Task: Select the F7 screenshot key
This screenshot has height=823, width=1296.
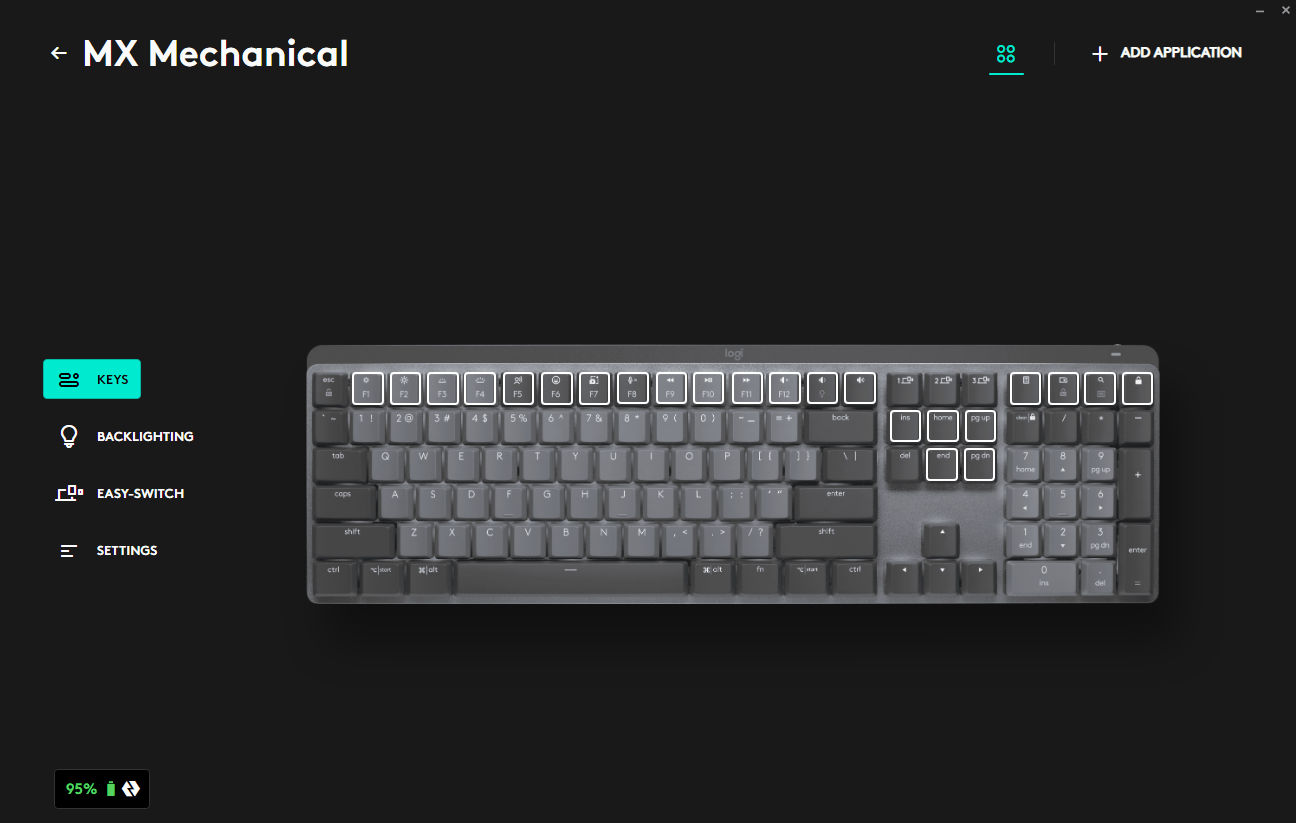Action: [x=594, y=388]
